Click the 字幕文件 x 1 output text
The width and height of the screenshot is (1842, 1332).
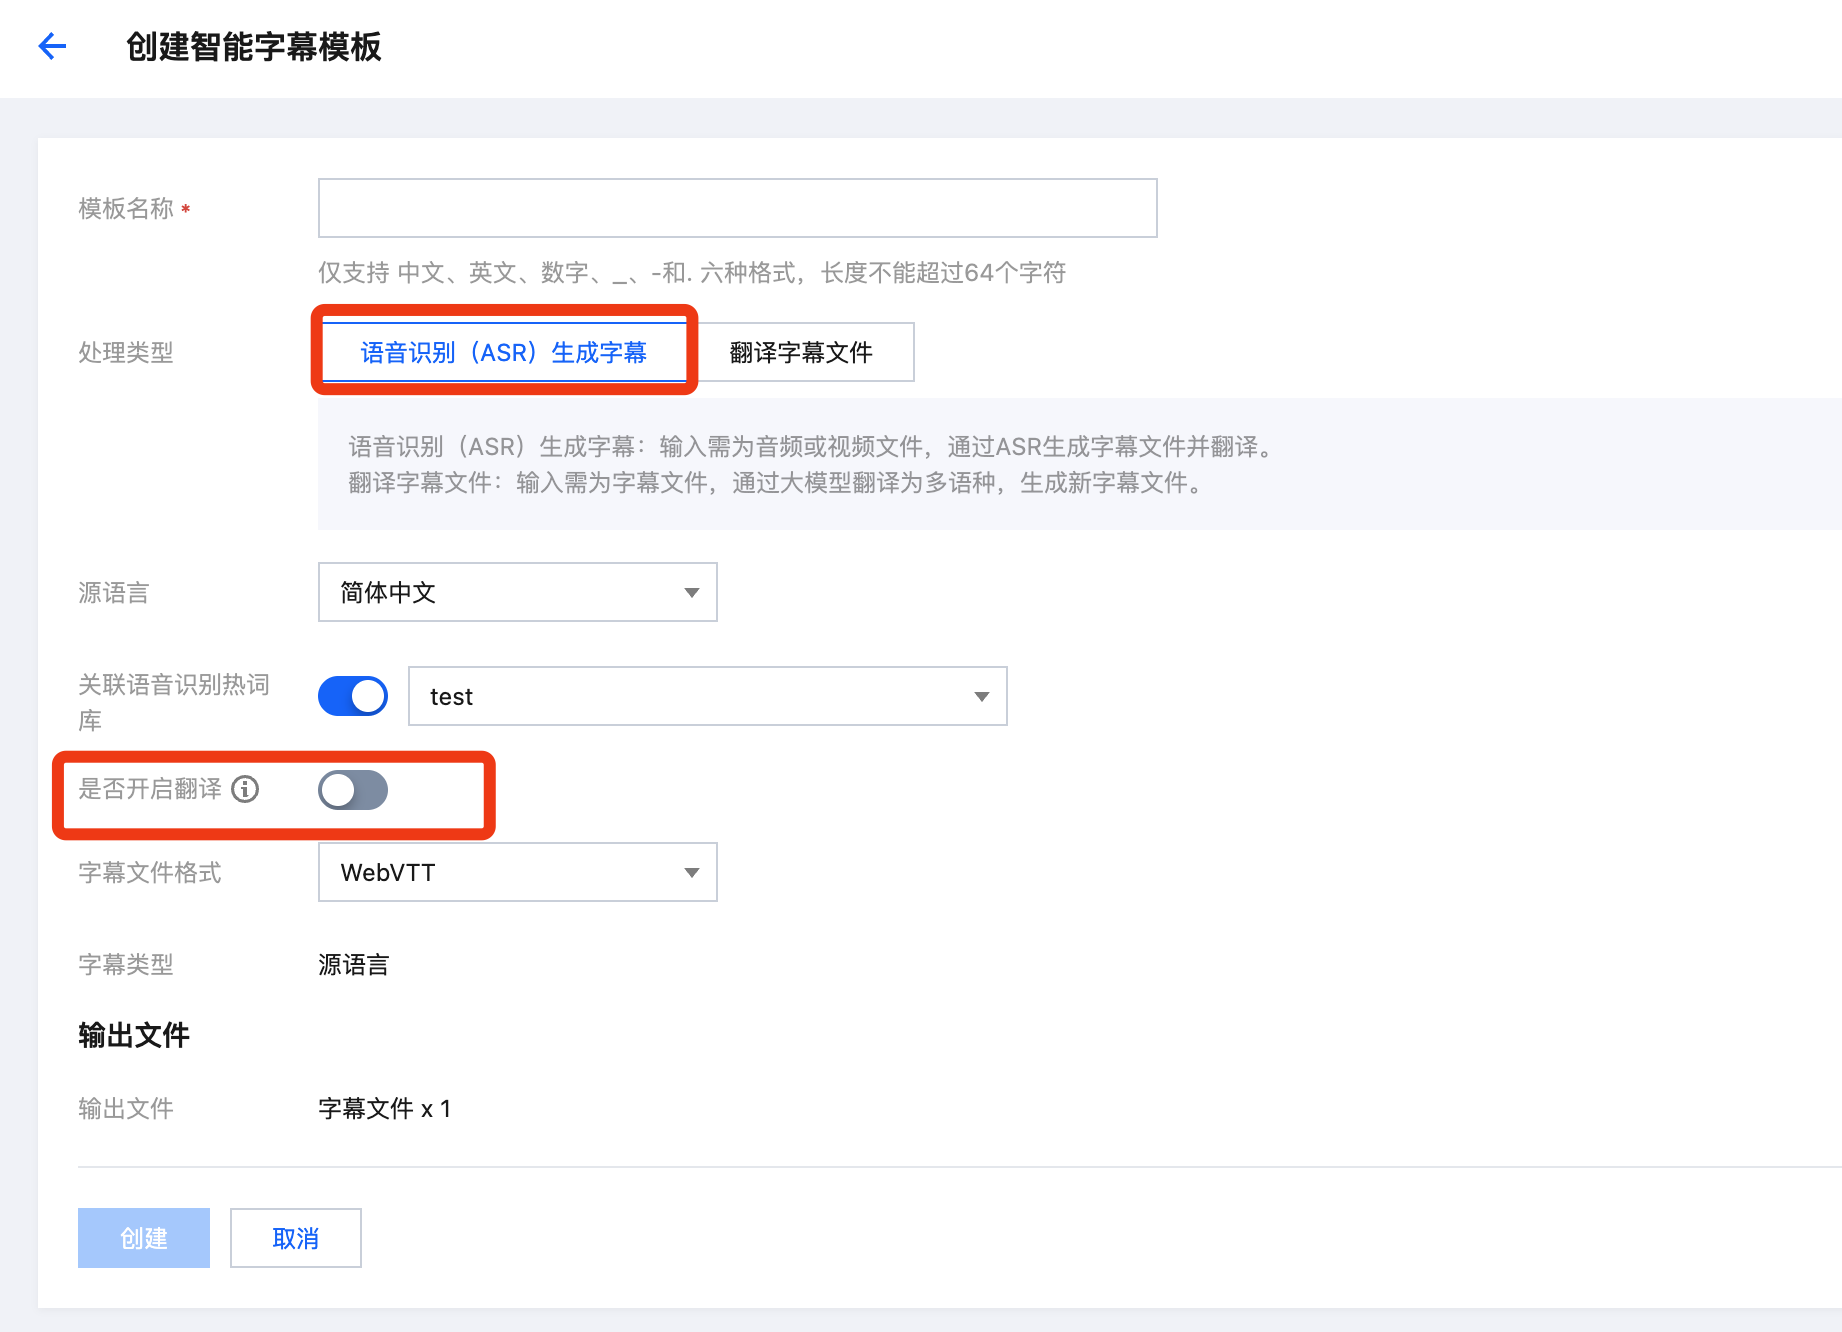coord(384,1108)
